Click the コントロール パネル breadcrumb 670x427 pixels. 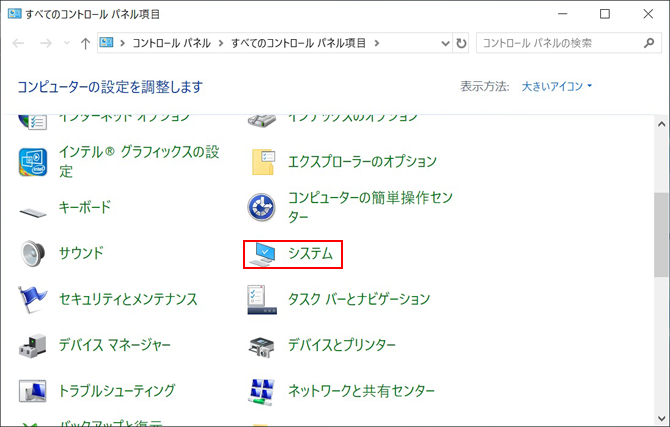point(172,43)
